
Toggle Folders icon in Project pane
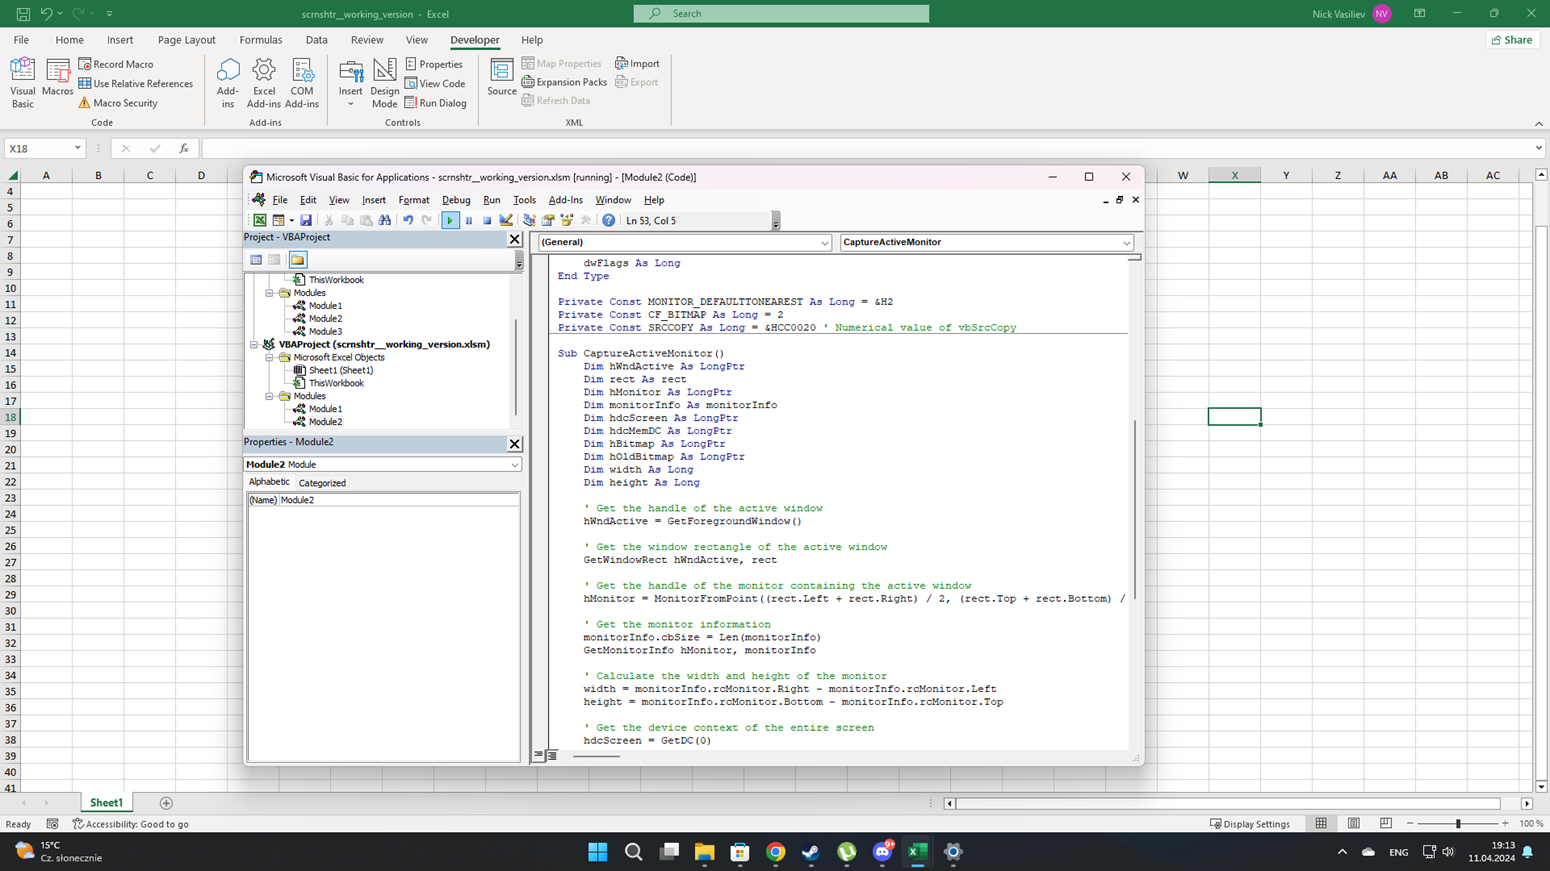297,260
